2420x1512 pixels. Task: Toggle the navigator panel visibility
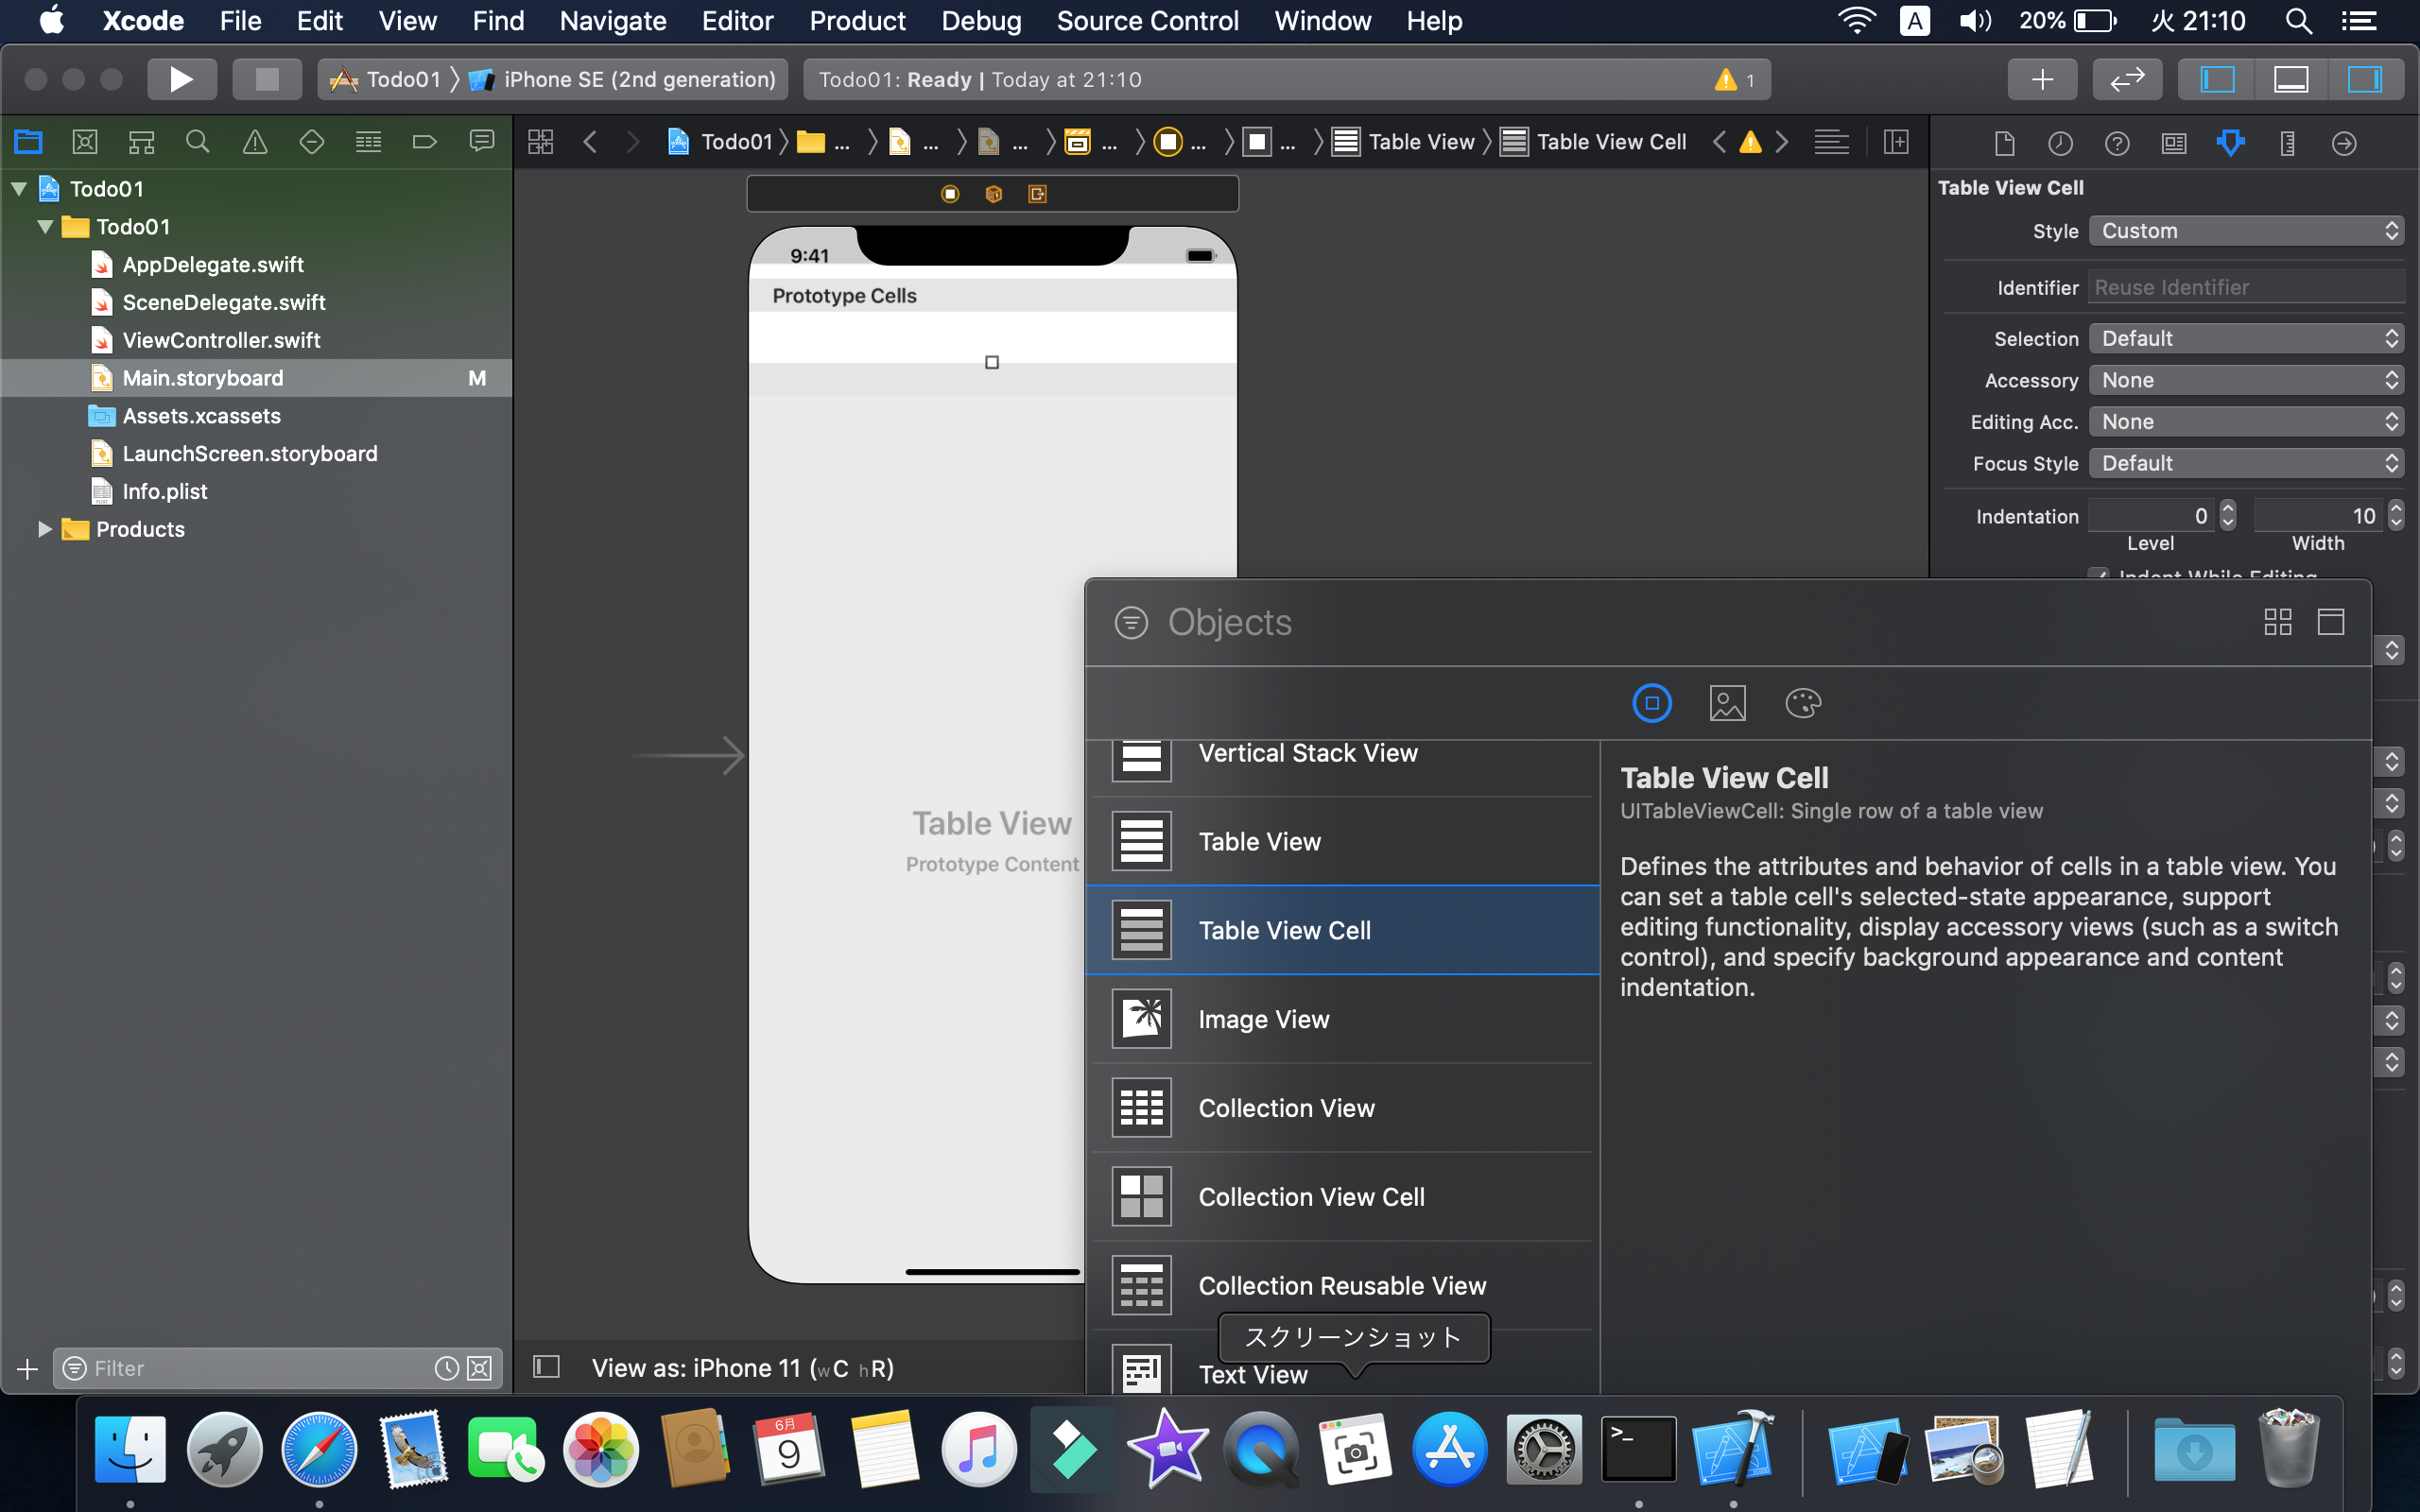pyautogui.click(x=2216, y=79)
